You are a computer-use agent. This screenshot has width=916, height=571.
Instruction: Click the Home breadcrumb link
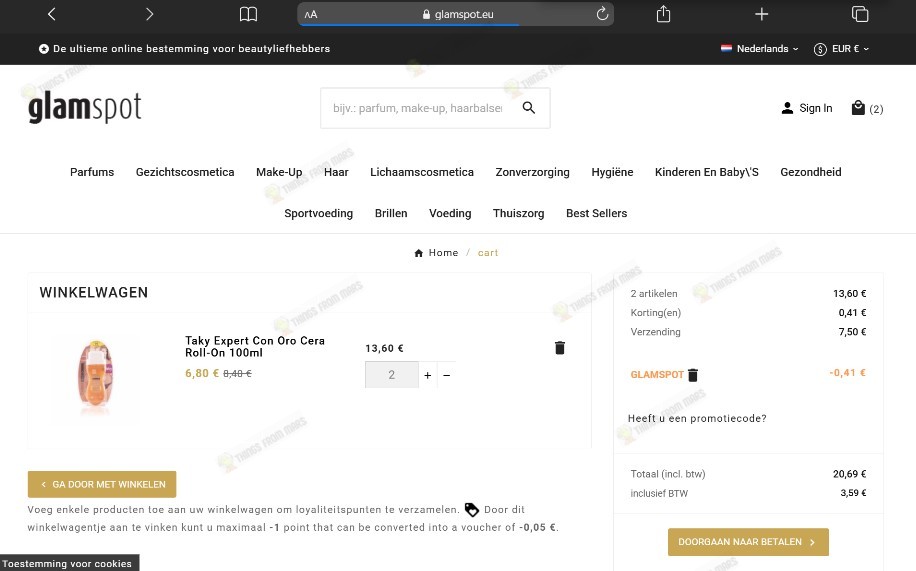(x=443, y=252)
